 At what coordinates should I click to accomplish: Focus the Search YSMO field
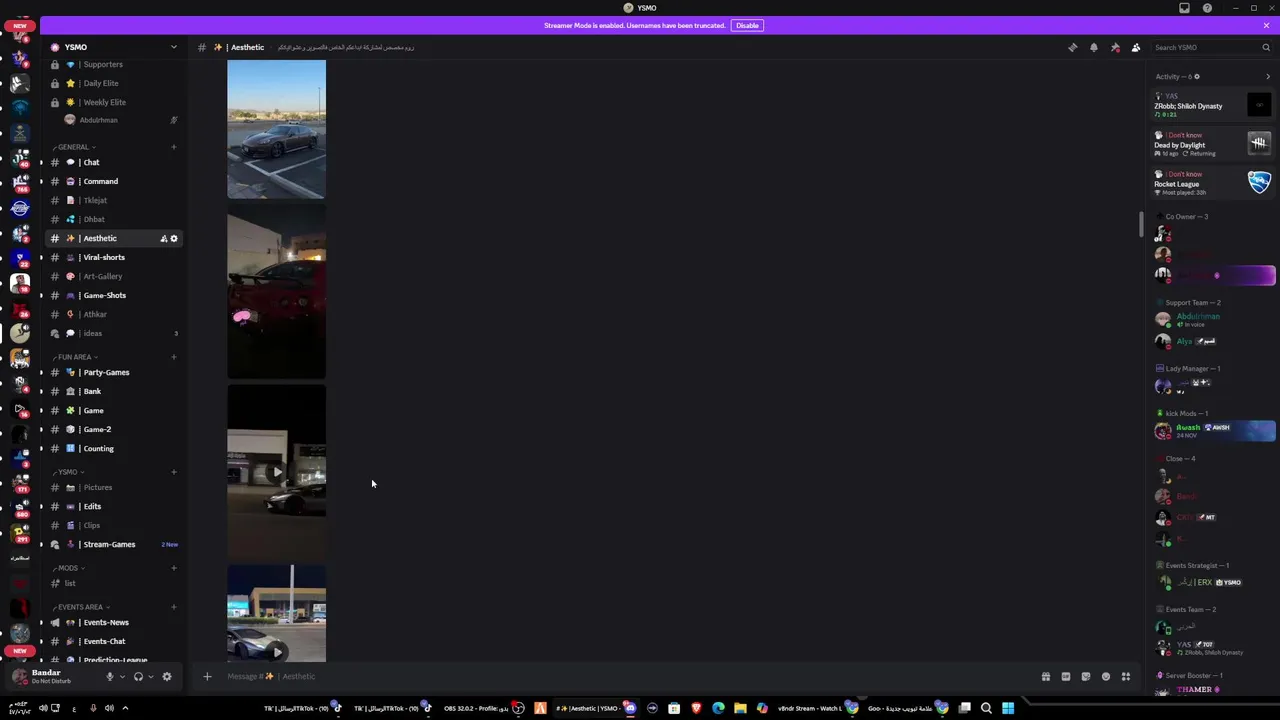click(1211, 47)
